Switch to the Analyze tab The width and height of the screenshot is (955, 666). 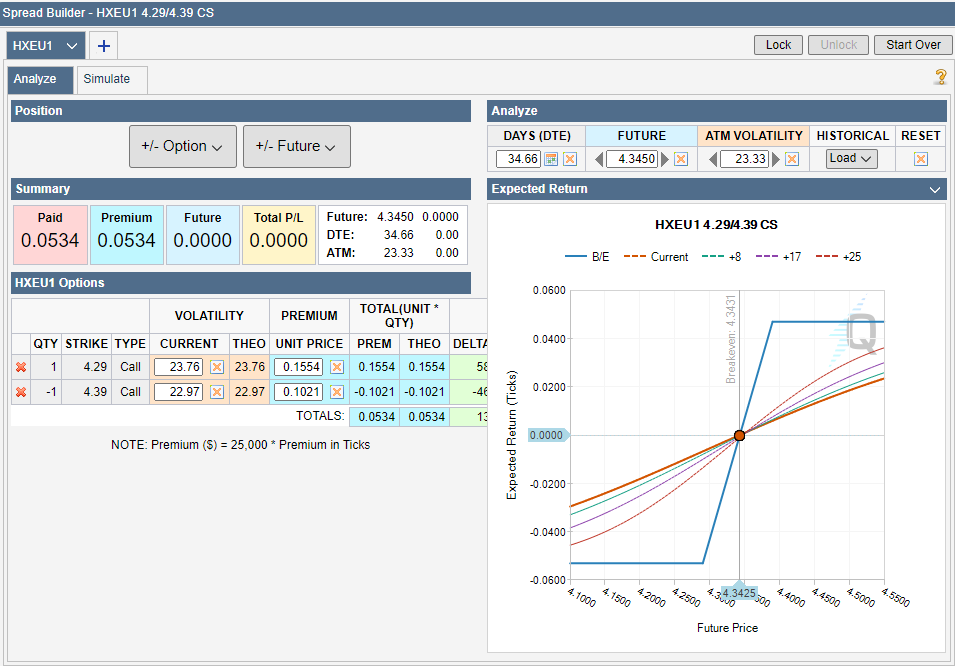(41, 79)
